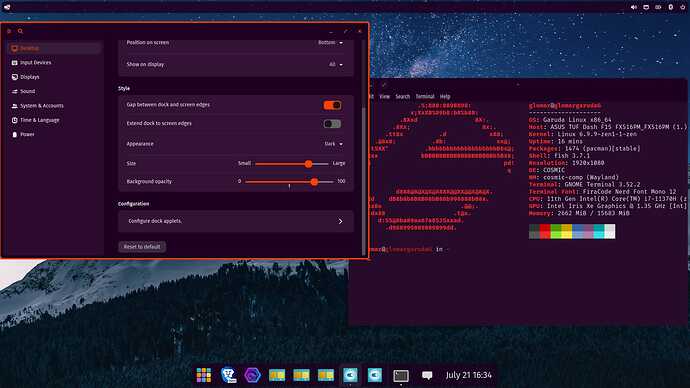Open workspaces icon in top-left panel
The image size is (690, 388).
point(7,7)
